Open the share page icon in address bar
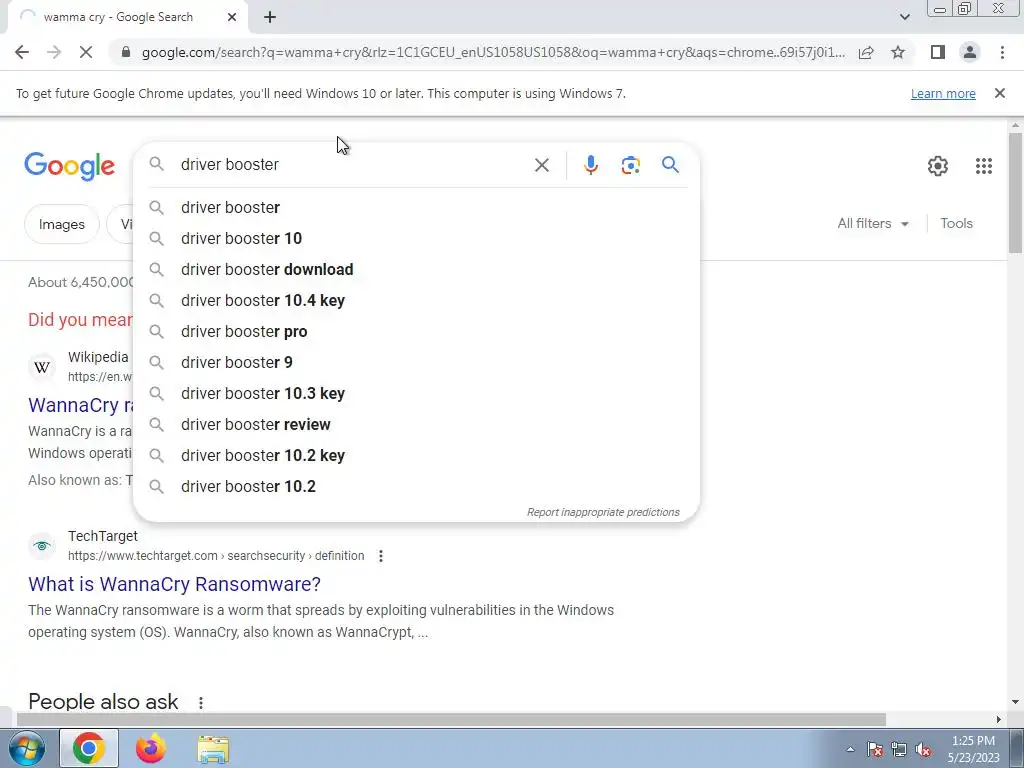The image size is (1024, 768). click(866, 52)
